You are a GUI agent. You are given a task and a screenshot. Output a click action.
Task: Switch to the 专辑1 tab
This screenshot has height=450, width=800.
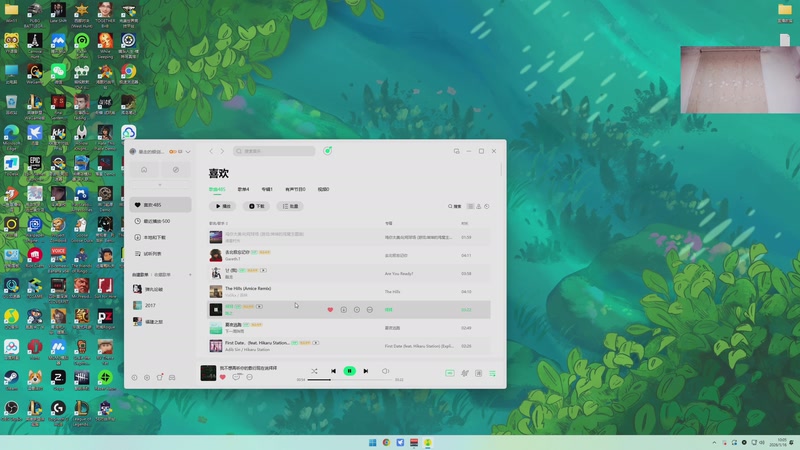267,189
